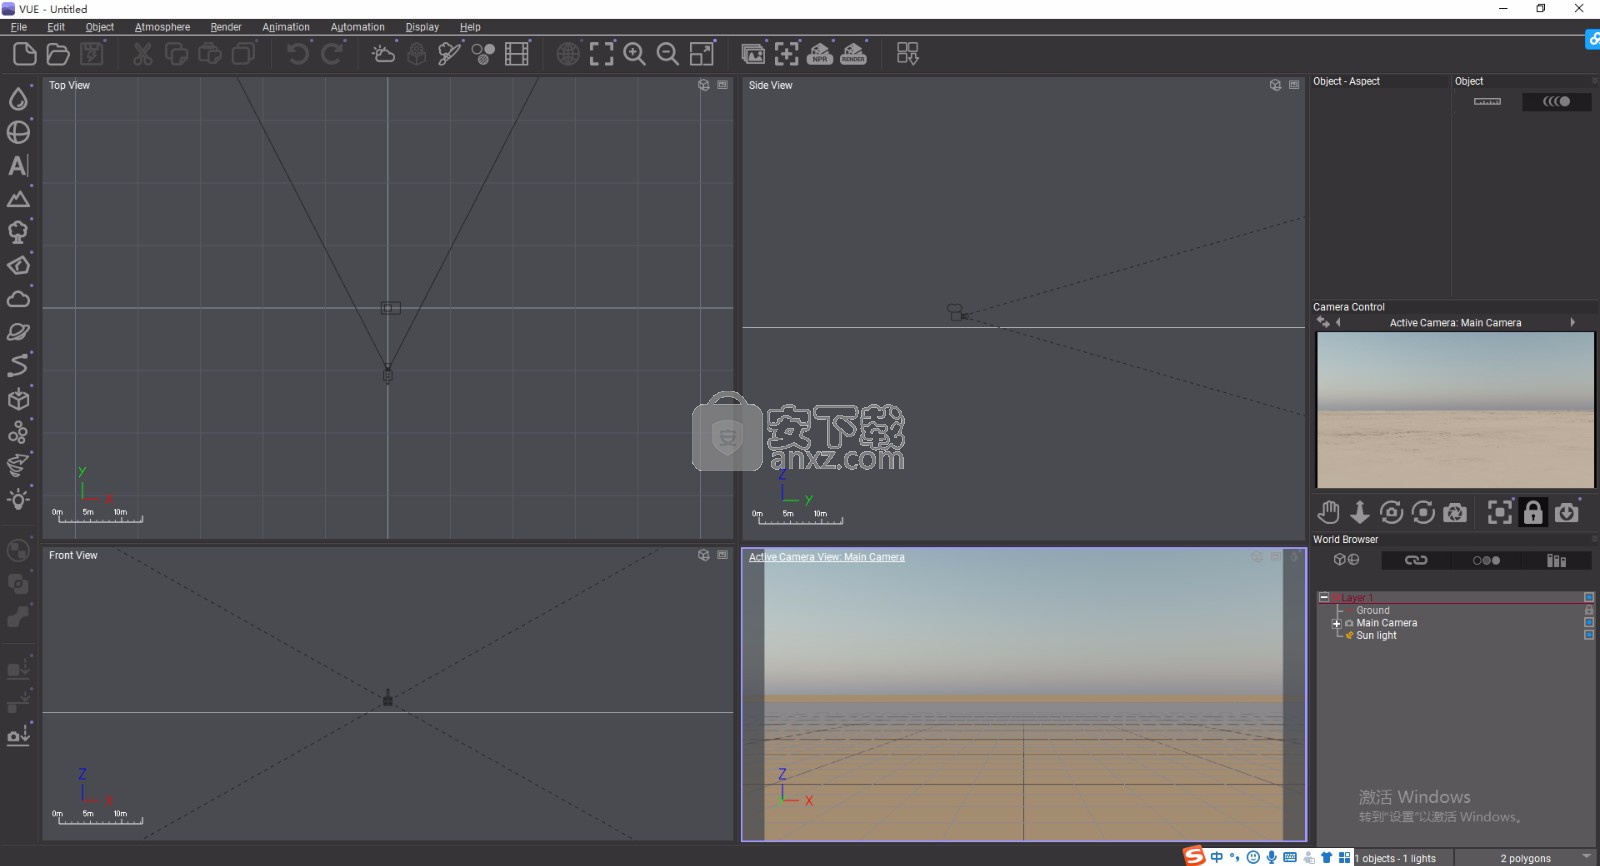
Task: Switch to World Browser materials tab
Action: [x=1486, y=560]
